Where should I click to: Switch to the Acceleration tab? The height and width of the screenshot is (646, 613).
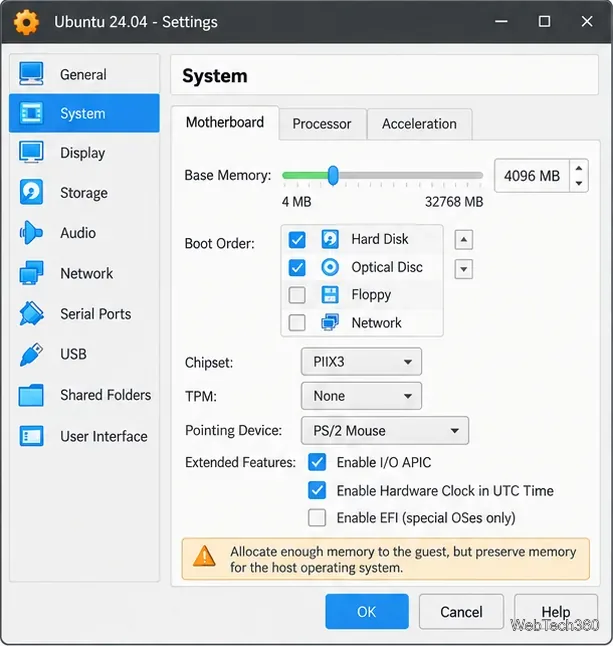[419, 124]
